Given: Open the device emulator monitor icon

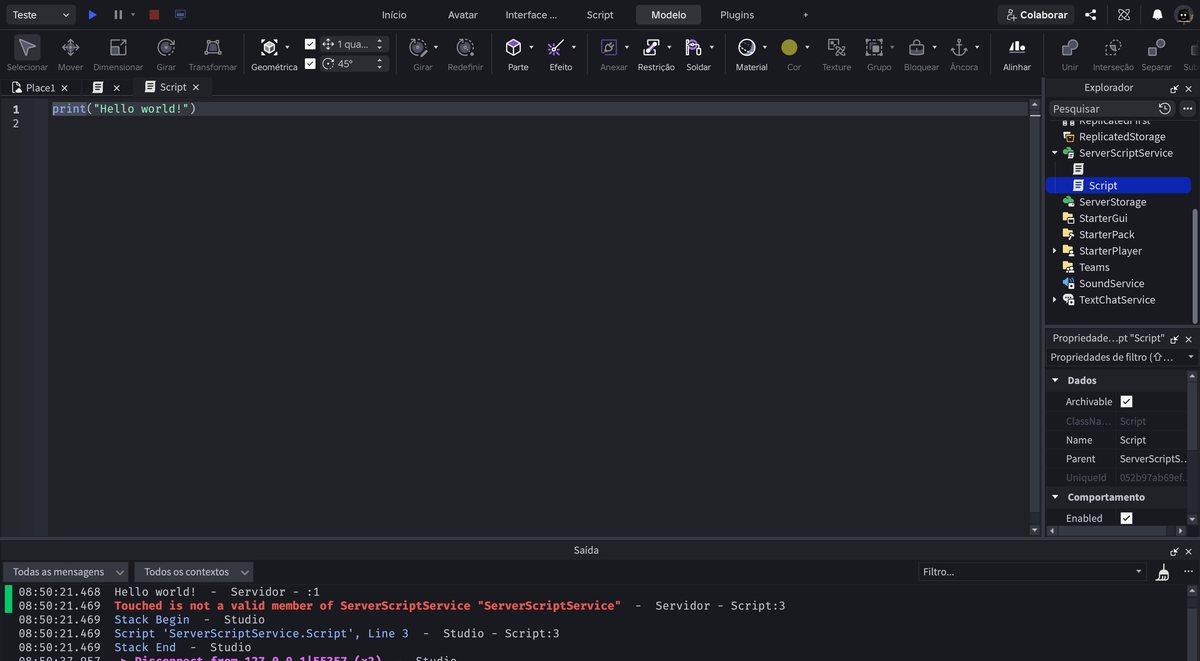Looking at the screenshot, I should point(180,15).
